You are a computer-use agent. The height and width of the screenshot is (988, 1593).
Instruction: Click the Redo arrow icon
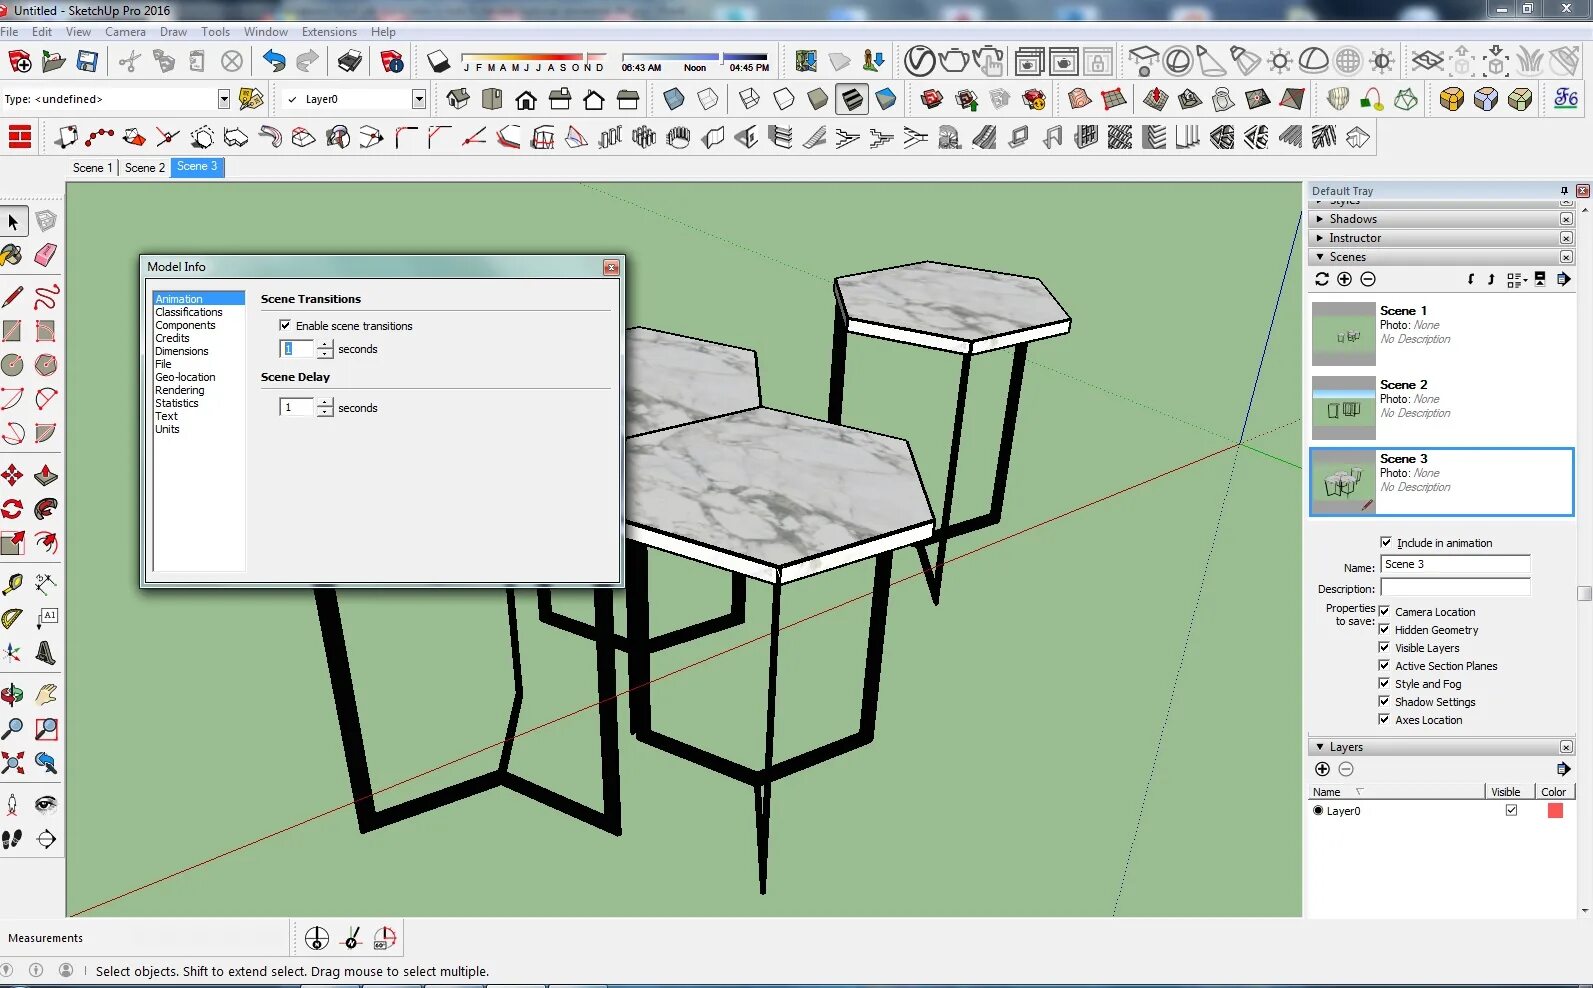308,62
